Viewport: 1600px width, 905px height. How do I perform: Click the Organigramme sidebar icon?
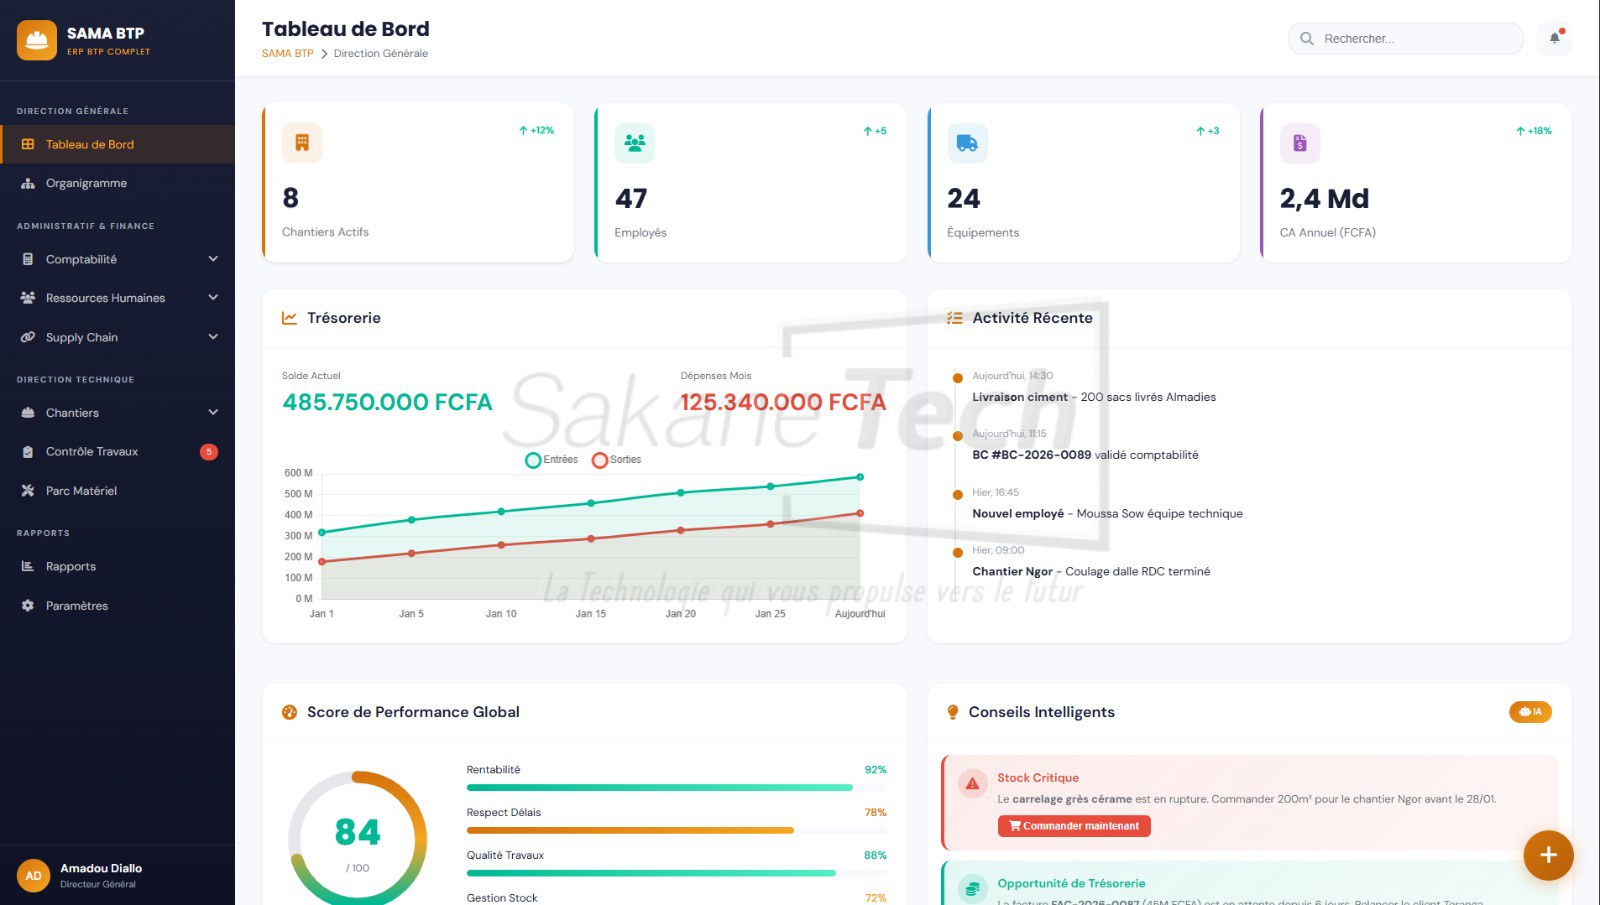point(28,184)
